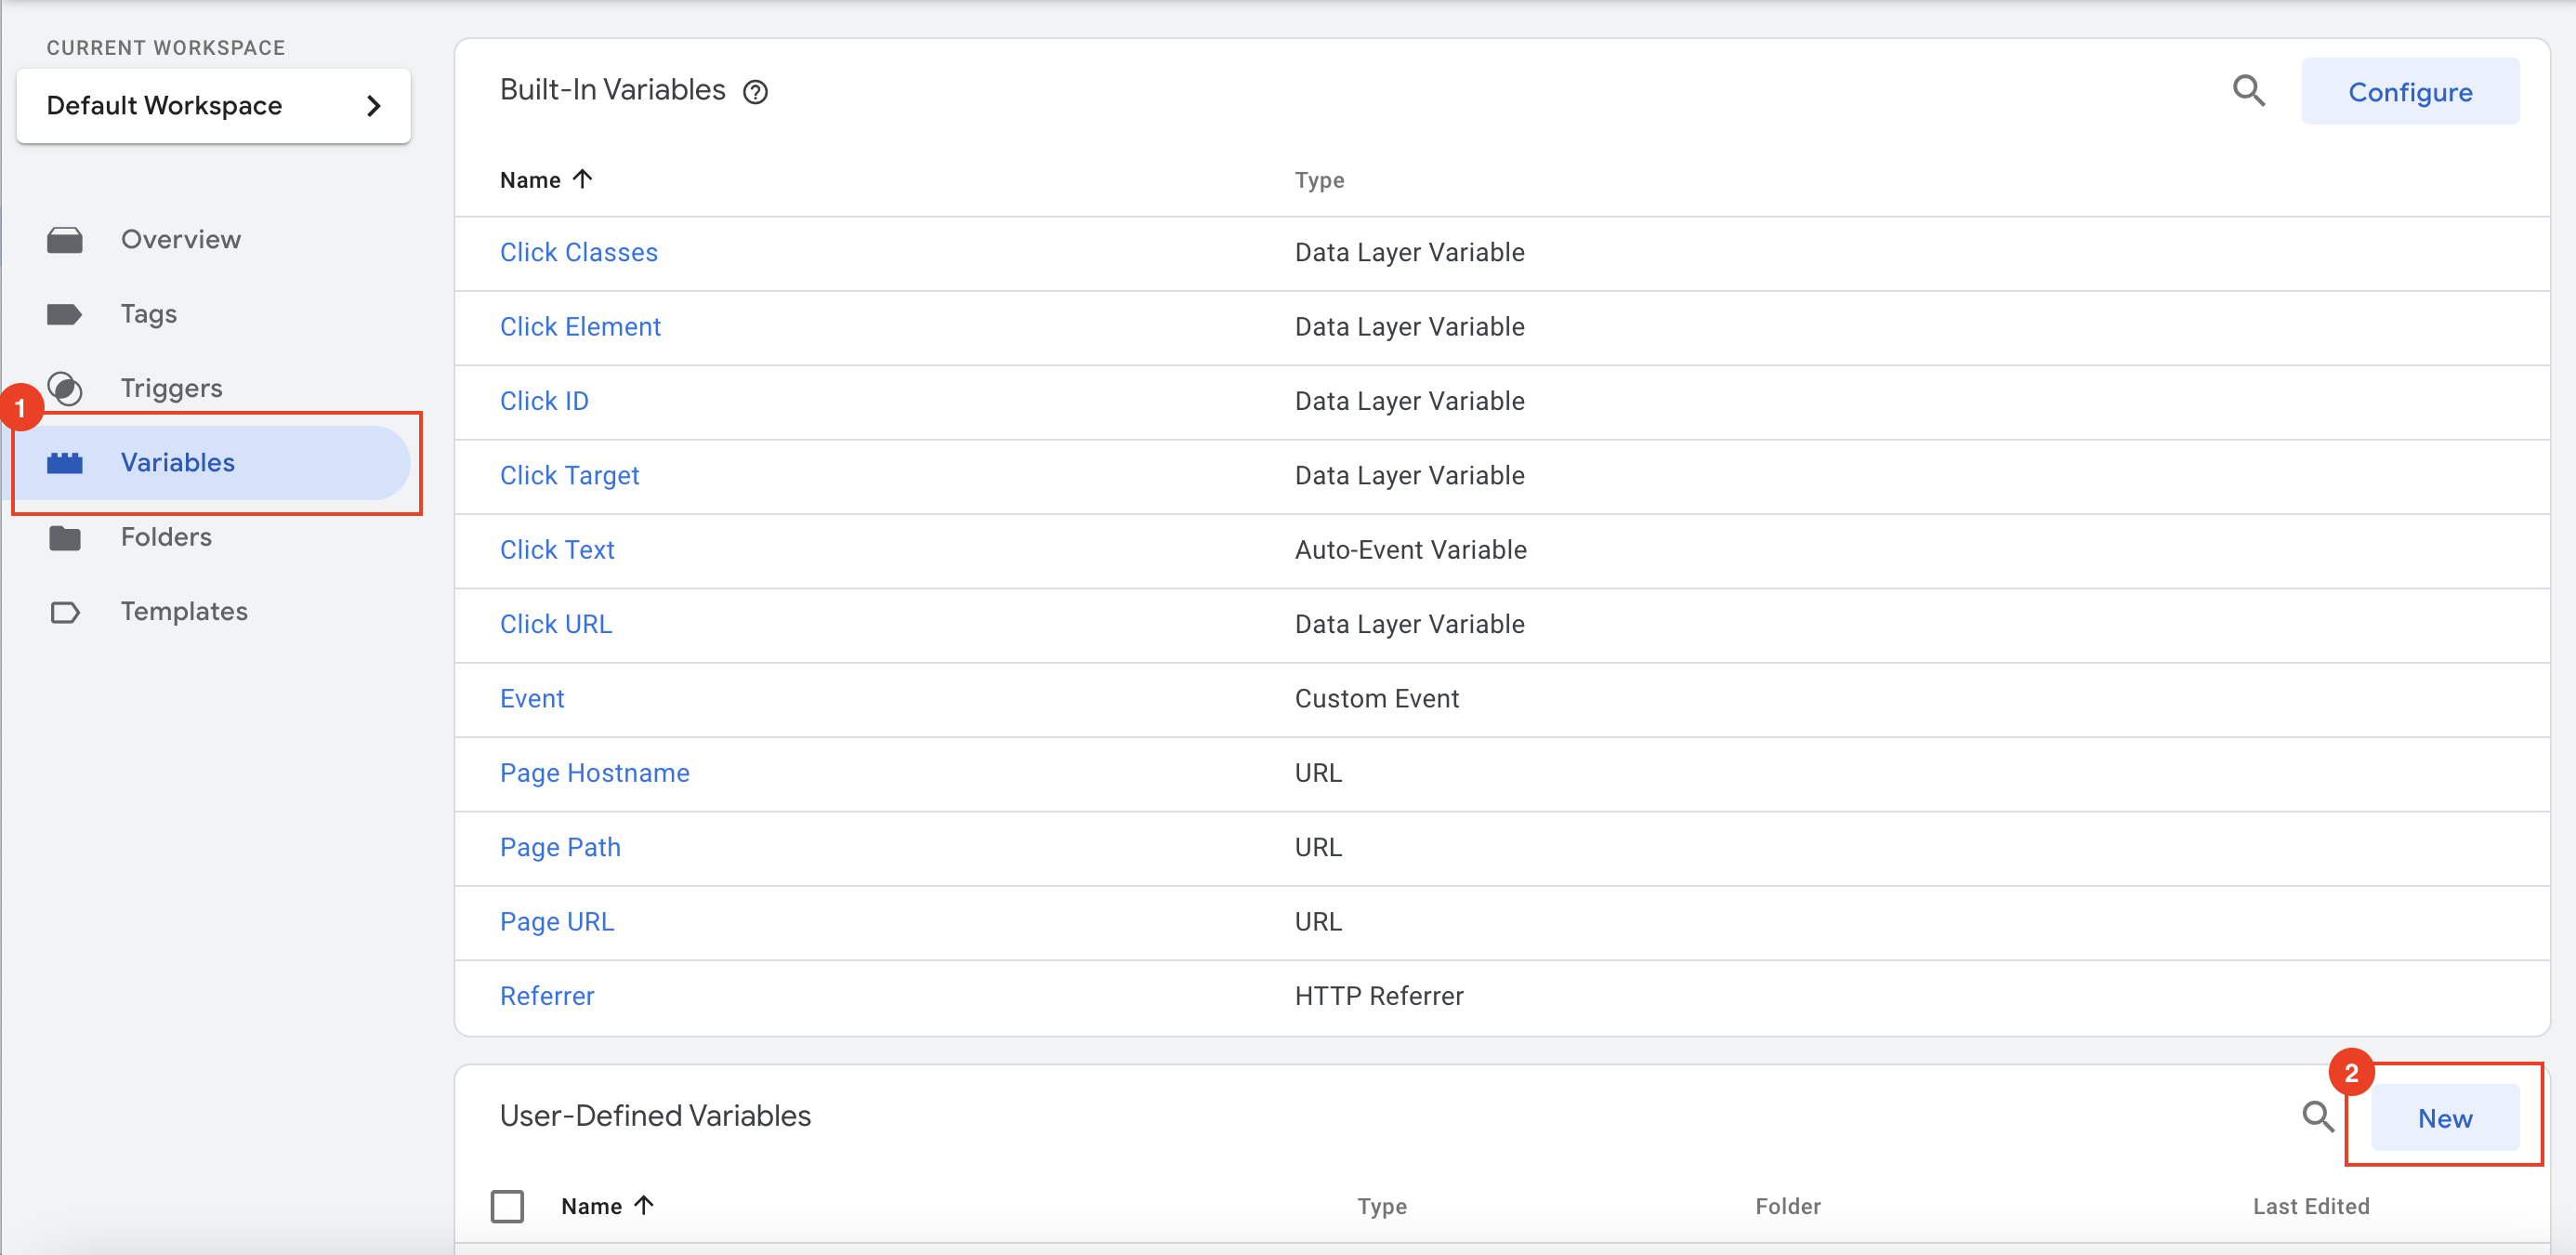The image size is (2576, 1255).
Task: Click the Overview sidebar icon
Action: tap(65, 240)
